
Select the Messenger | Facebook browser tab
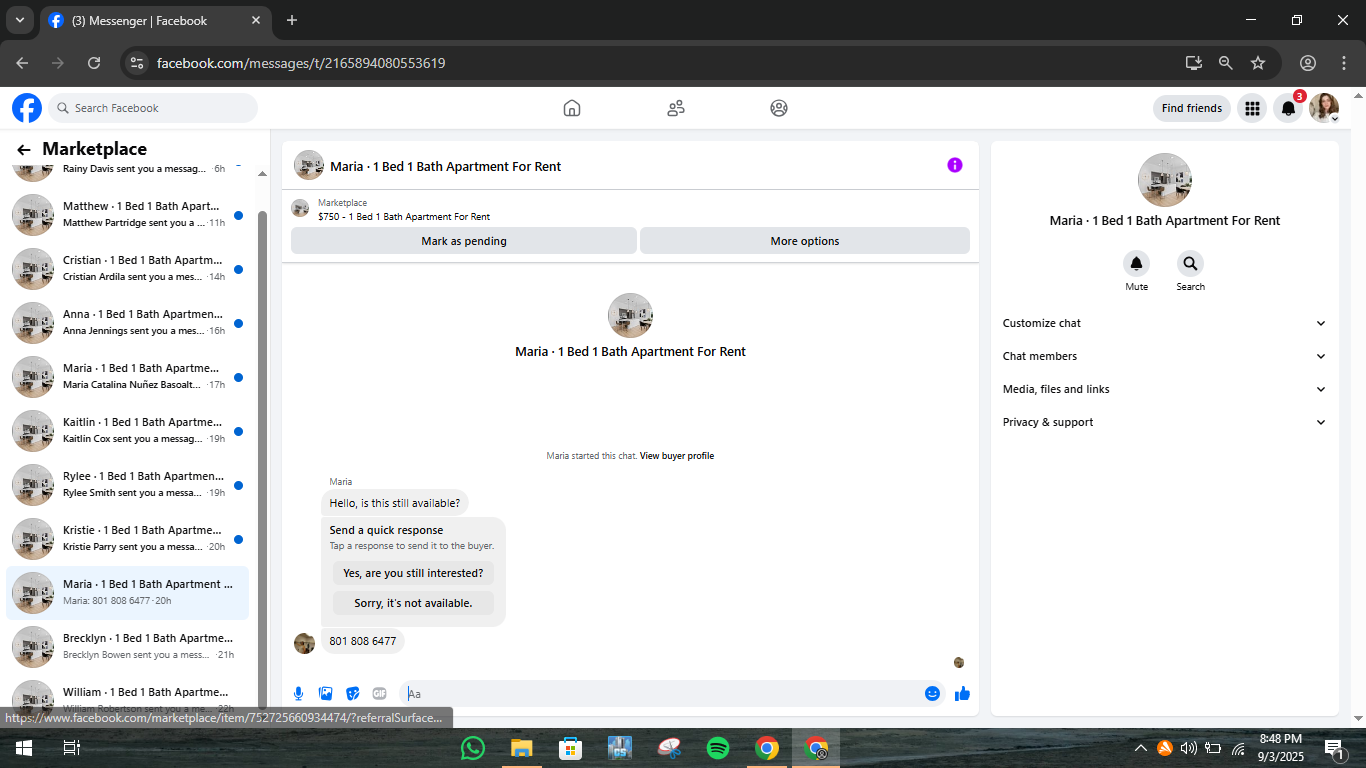pos(155,20)
